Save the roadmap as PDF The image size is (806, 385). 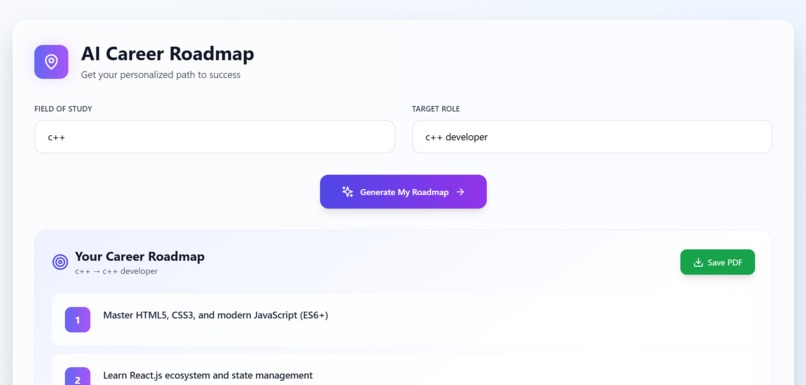click(718, 262)
